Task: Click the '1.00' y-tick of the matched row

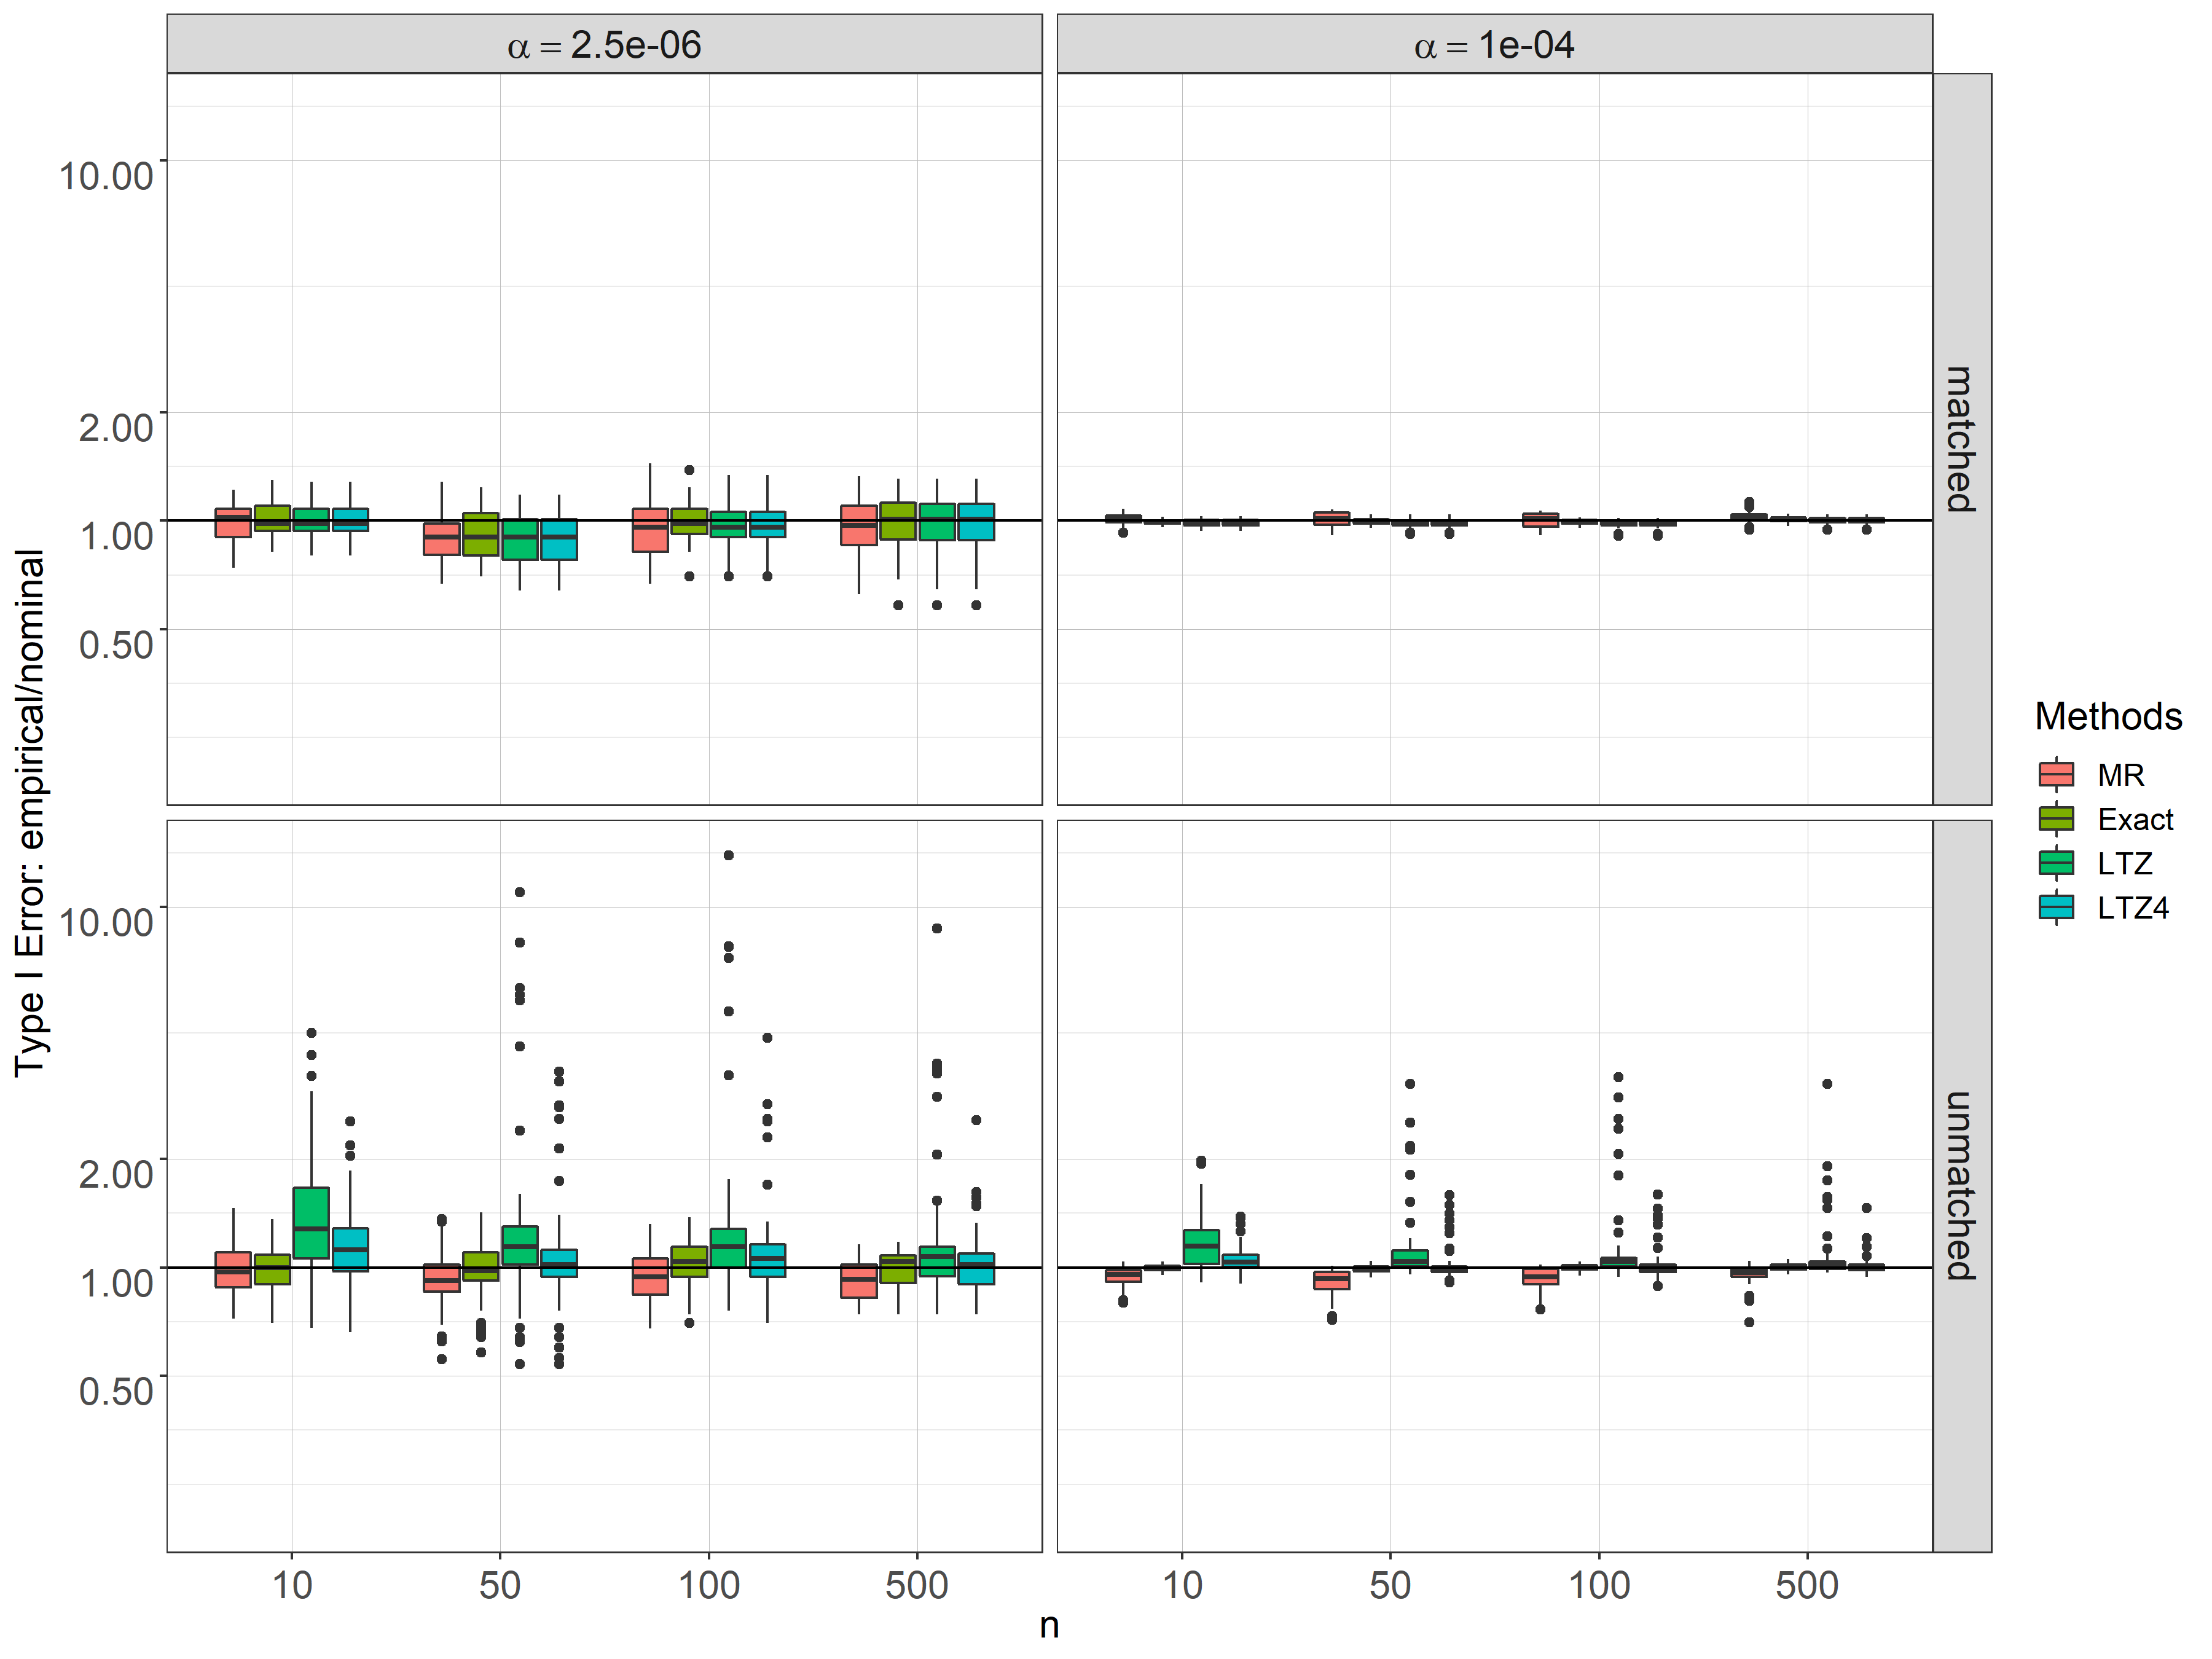Action: pyautogui.click(x=116, y=535)
